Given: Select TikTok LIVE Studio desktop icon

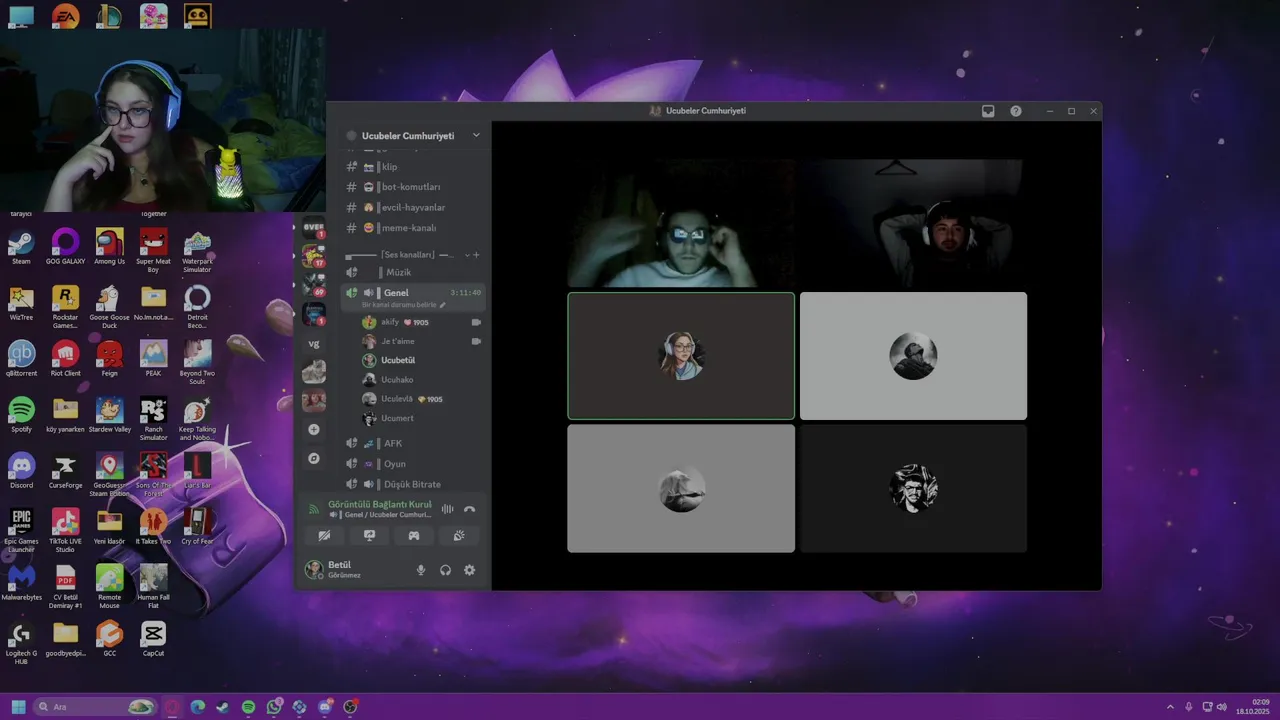Looking at the screenshot, I should click(65, 531).
